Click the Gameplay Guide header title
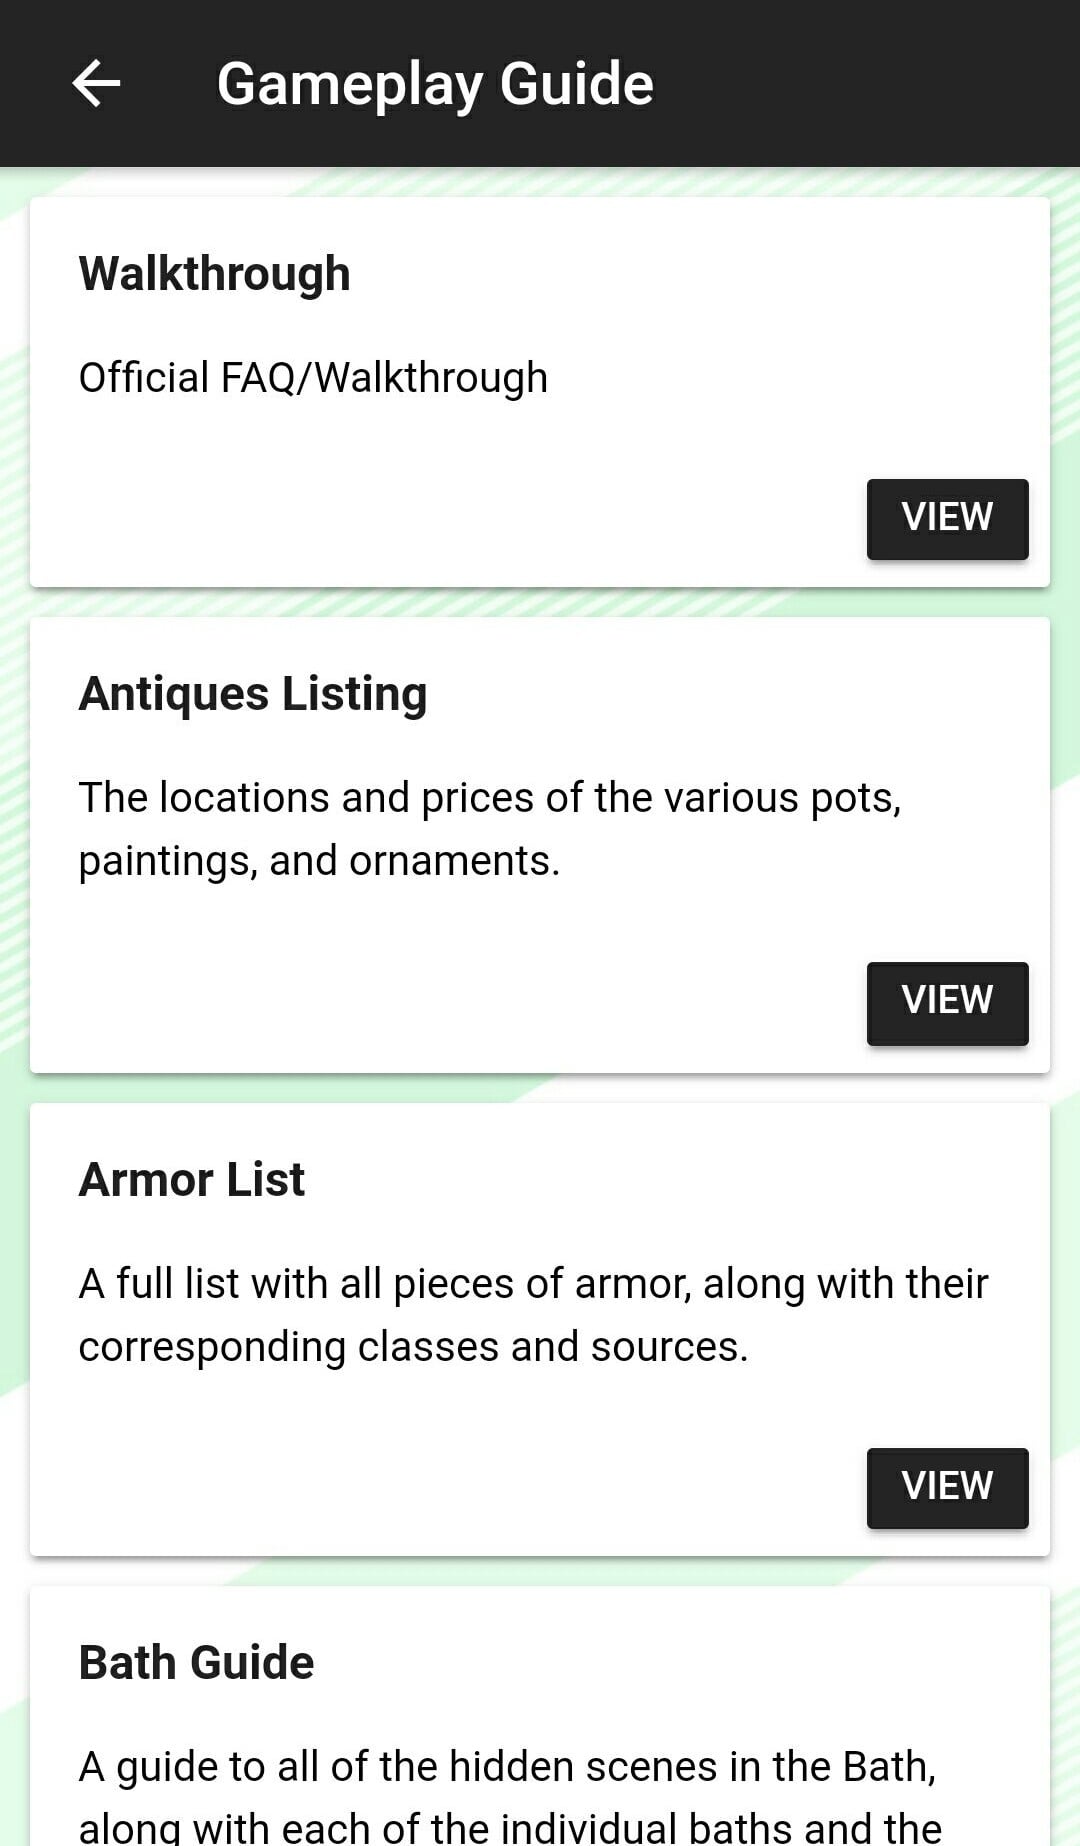The image size is (1080, 1846). [x=435, y=83]
